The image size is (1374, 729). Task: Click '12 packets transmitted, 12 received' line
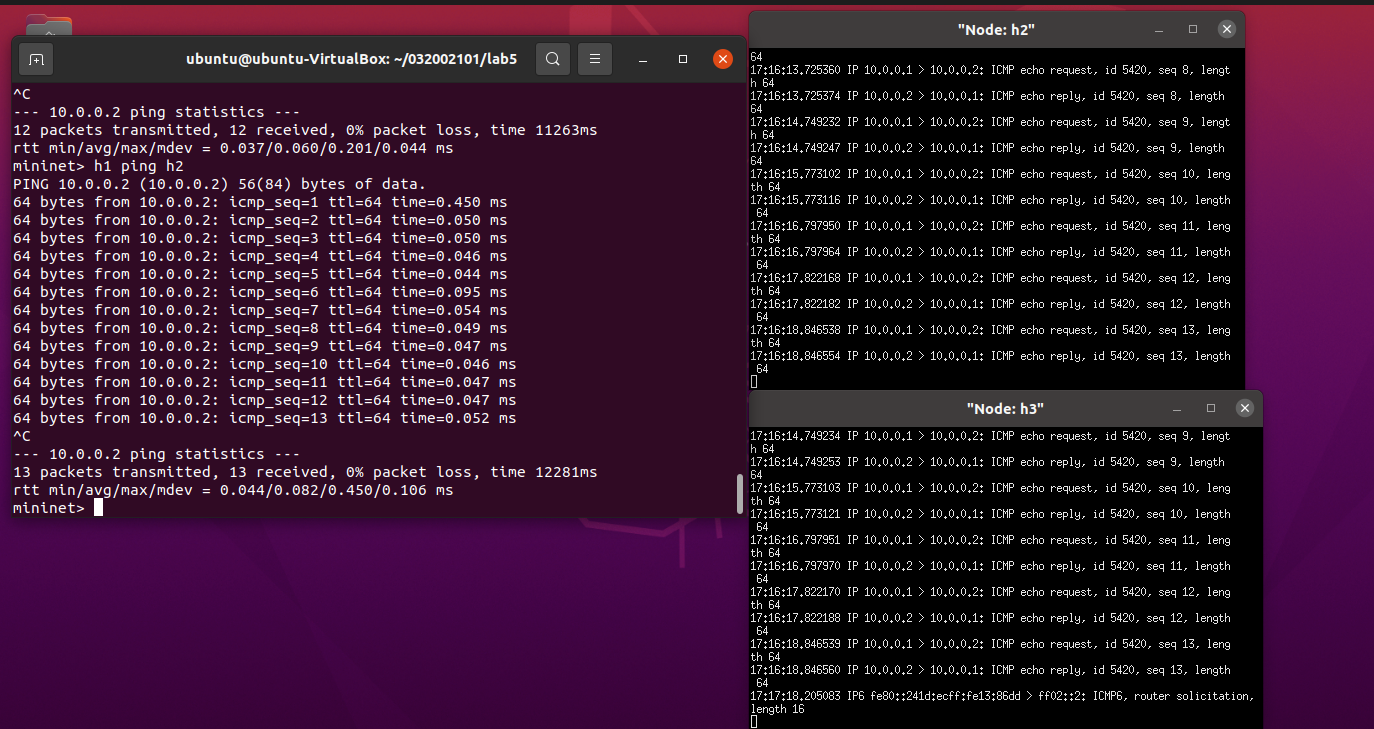[x=305, y=130]
